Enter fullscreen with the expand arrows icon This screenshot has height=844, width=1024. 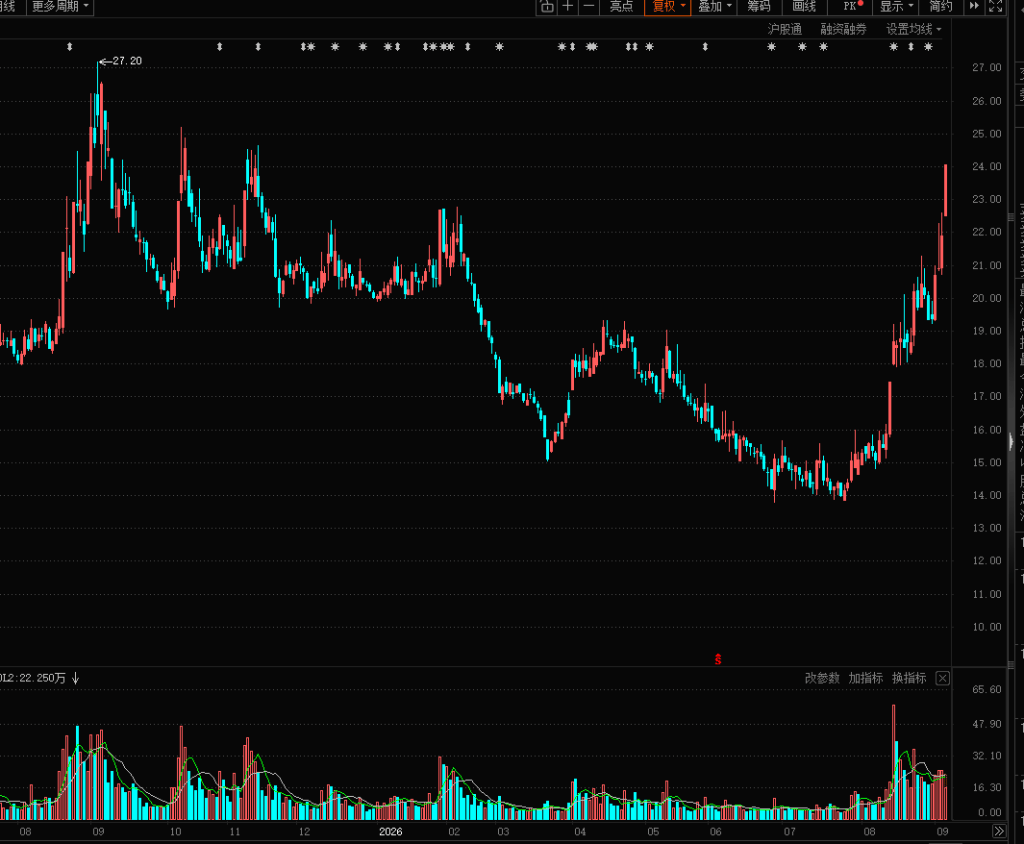pos(995,7)
